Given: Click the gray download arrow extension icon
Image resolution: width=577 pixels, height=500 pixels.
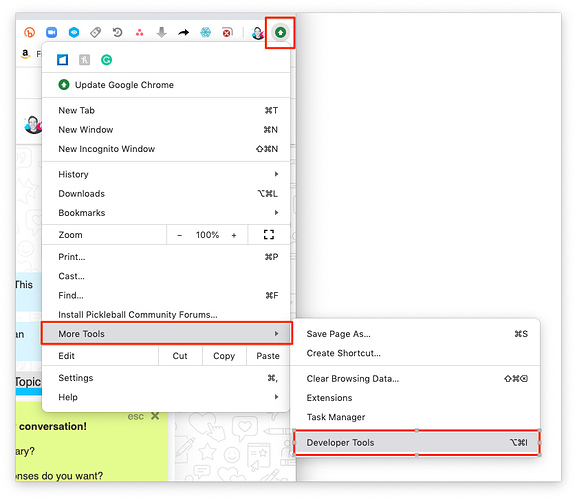Looking at the screenshot, I should [162, 32].
